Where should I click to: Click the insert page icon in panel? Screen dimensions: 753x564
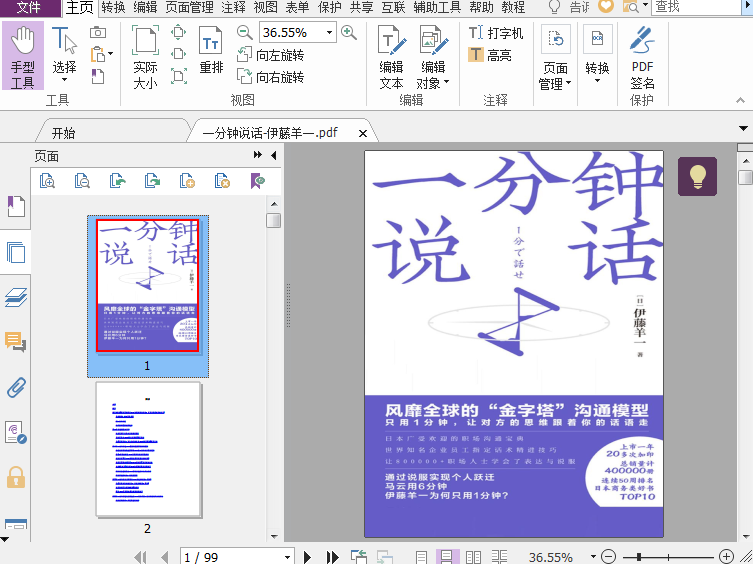click(x=187, y=181)
